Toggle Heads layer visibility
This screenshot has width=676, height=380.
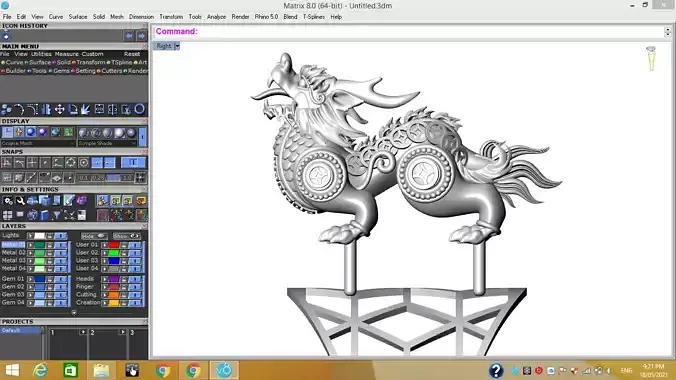coord(135,279)
